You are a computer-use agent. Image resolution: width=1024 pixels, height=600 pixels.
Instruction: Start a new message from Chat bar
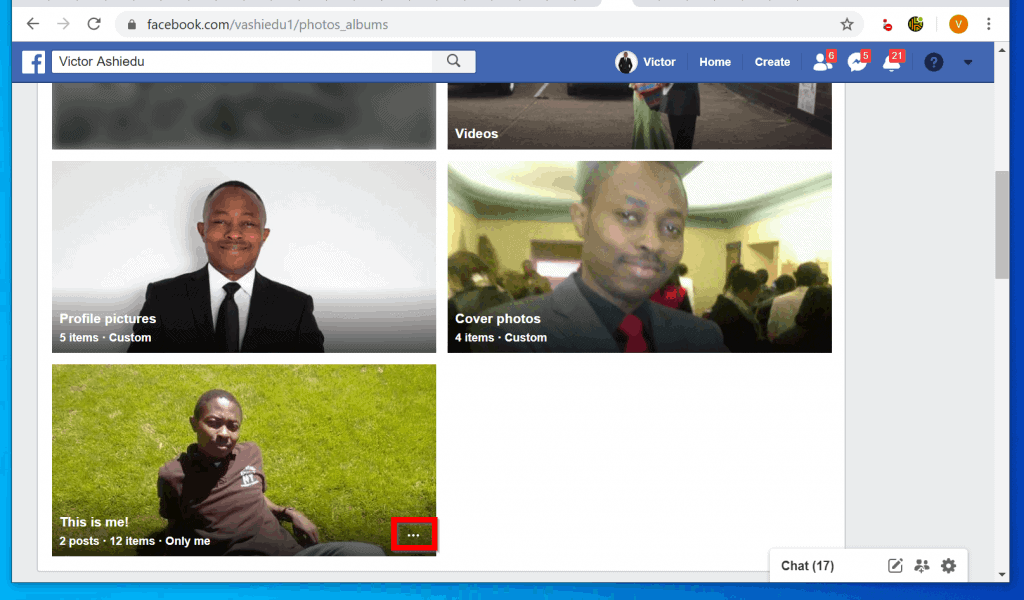click(x=895, y=565)
